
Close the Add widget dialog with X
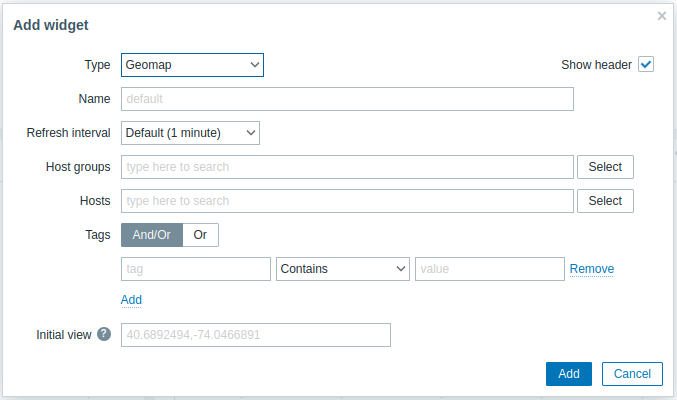(x=661, y=16)
